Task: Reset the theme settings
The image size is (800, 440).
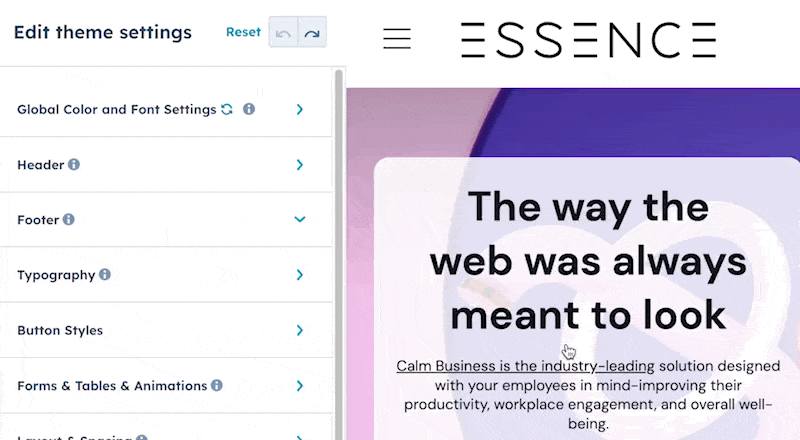Action: click(x=243, y=32)
